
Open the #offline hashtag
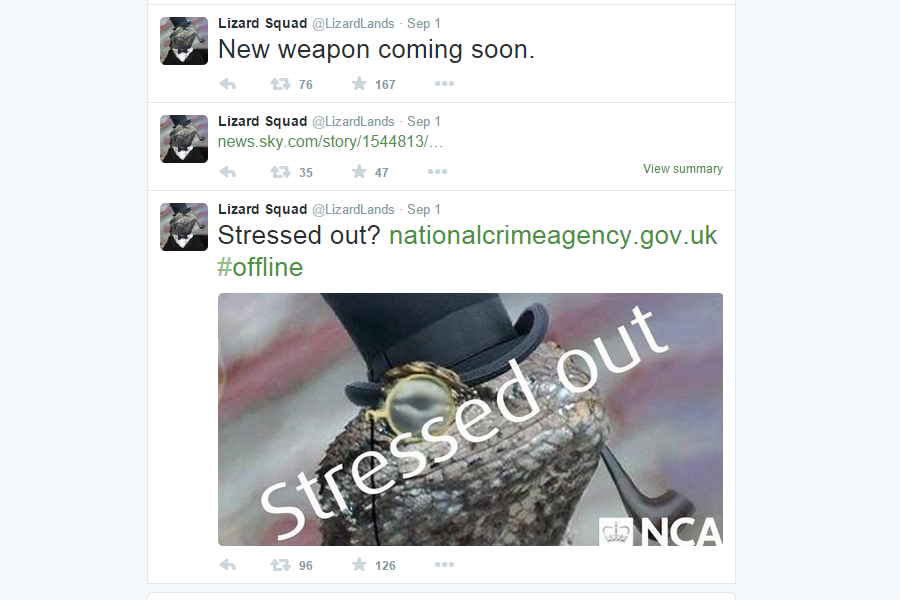coord(260,267)
